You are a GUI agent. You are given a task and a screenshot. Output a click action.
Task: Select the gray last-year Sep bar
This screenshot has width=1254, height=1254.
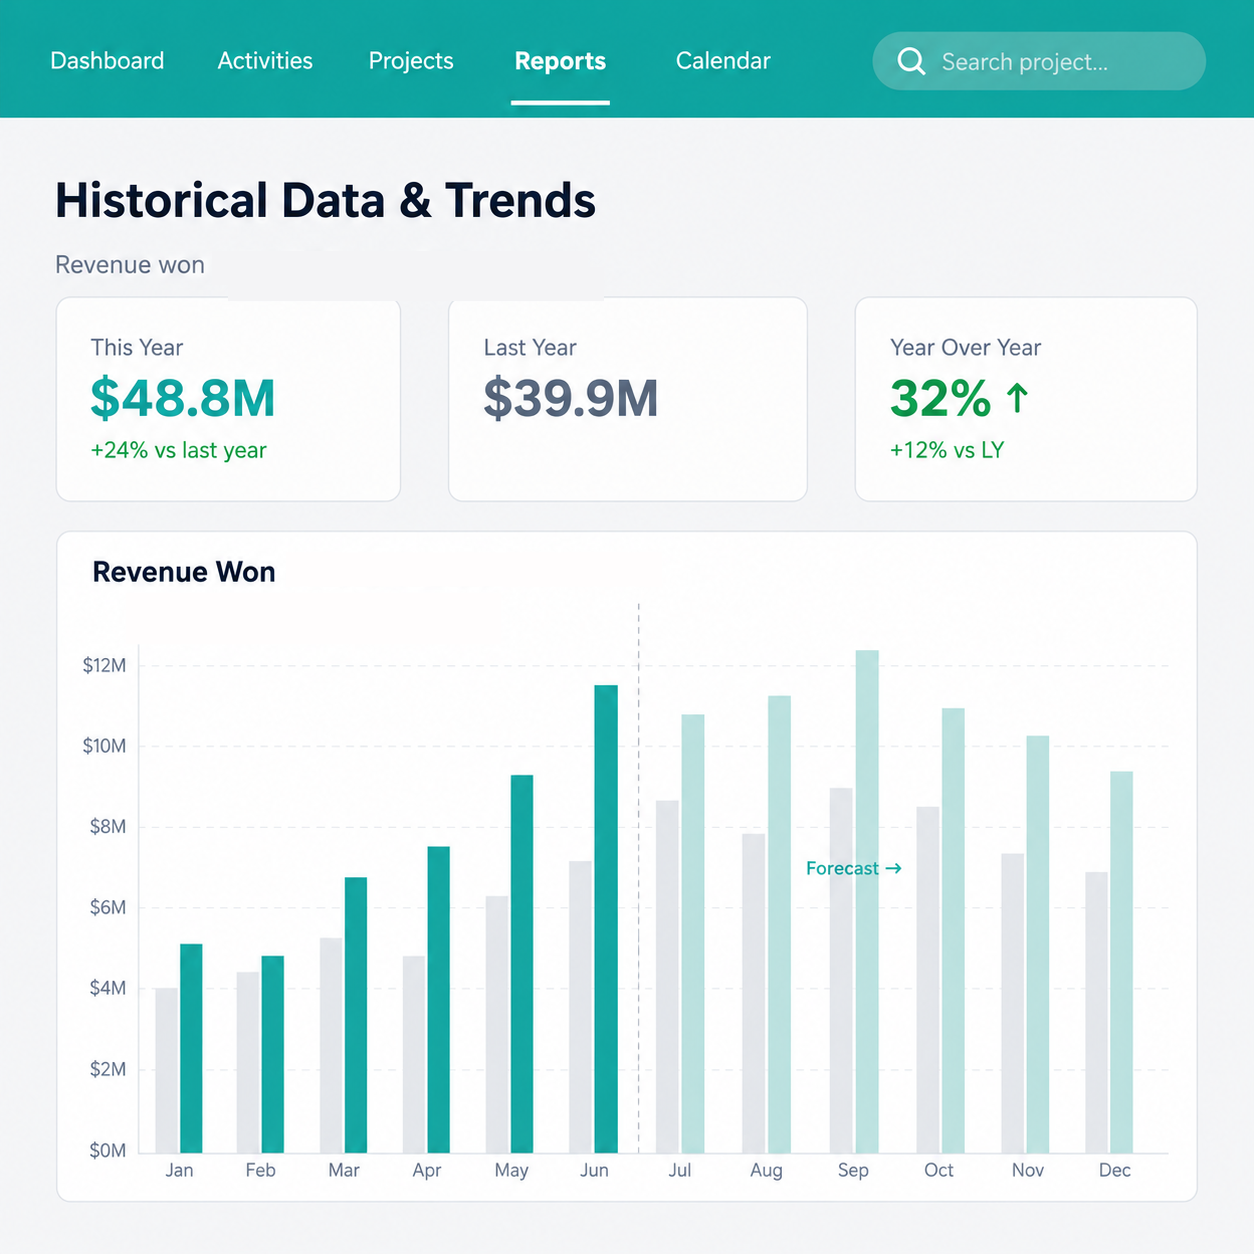coord(842,970)
